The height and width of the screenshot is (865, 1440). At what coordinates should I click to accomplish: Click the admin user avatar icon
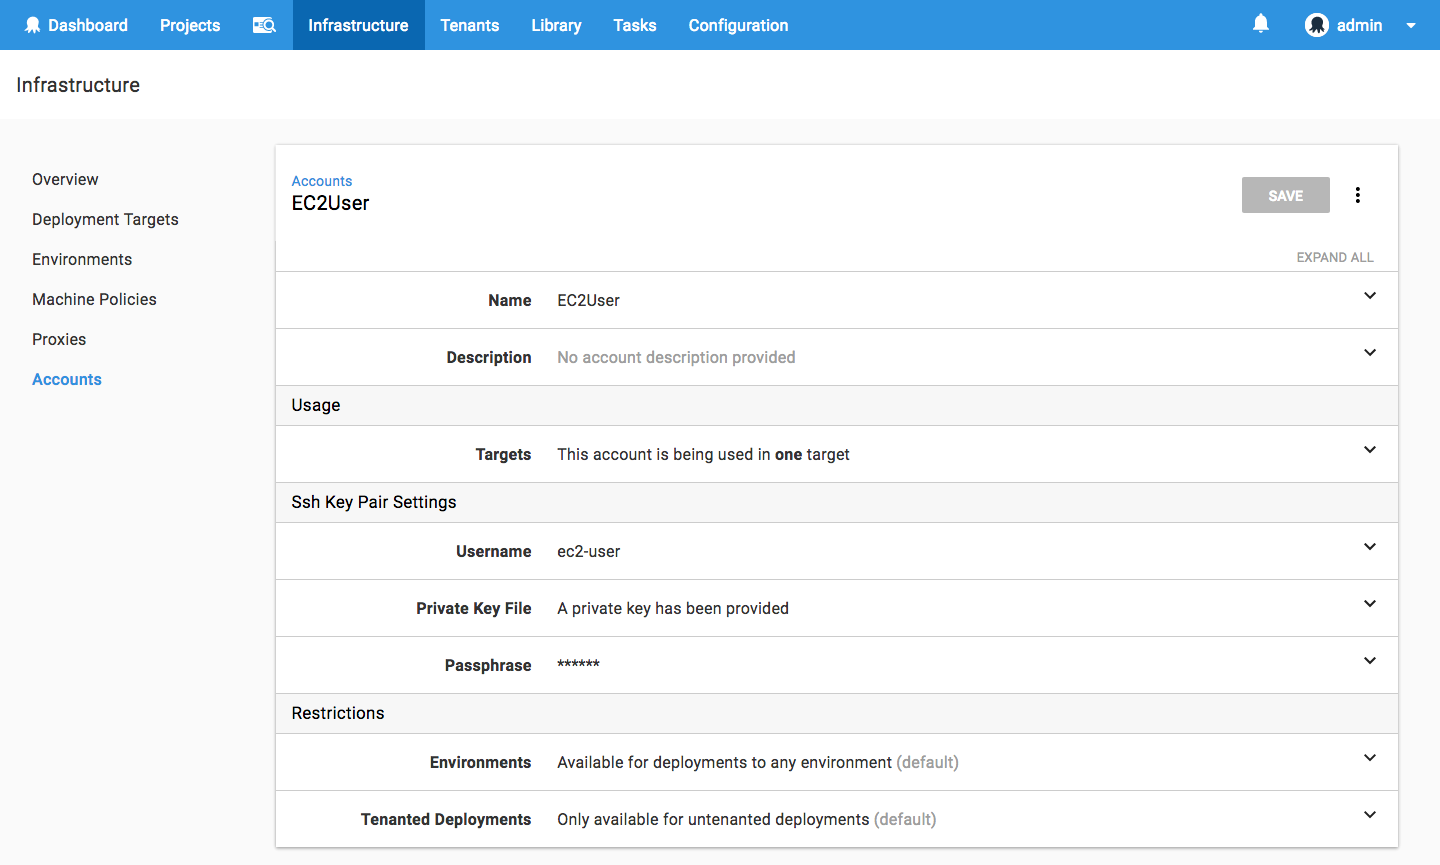click(x=1316, y=25)
